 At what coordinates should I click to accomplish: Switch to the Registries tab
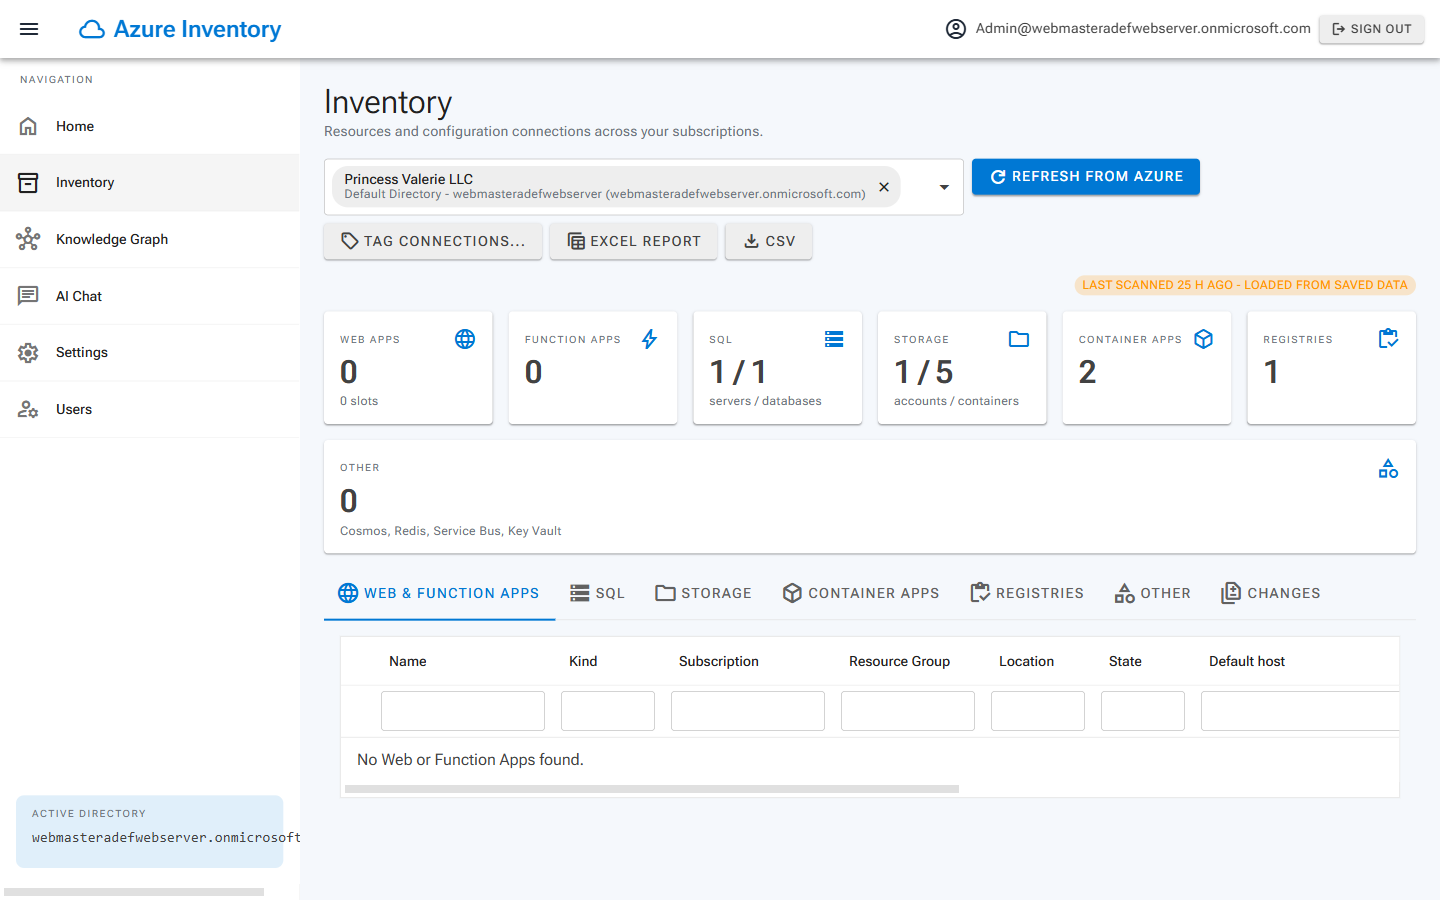coord(1027,593)
